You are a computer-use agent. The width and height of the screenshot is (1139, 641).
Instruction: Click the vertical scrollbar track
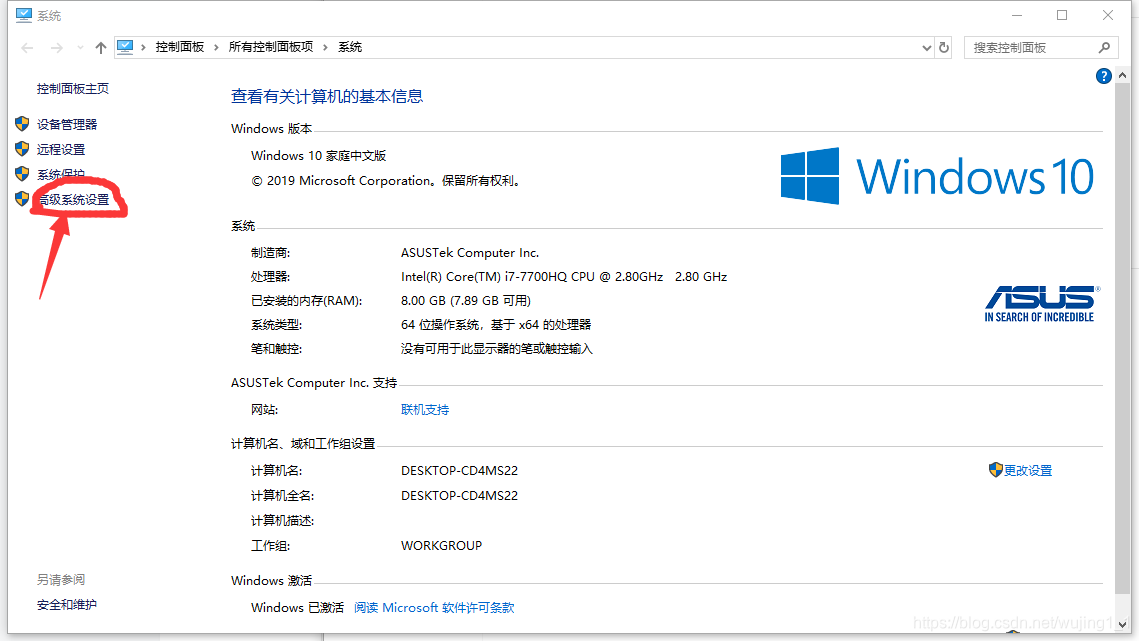[1122, 349]
